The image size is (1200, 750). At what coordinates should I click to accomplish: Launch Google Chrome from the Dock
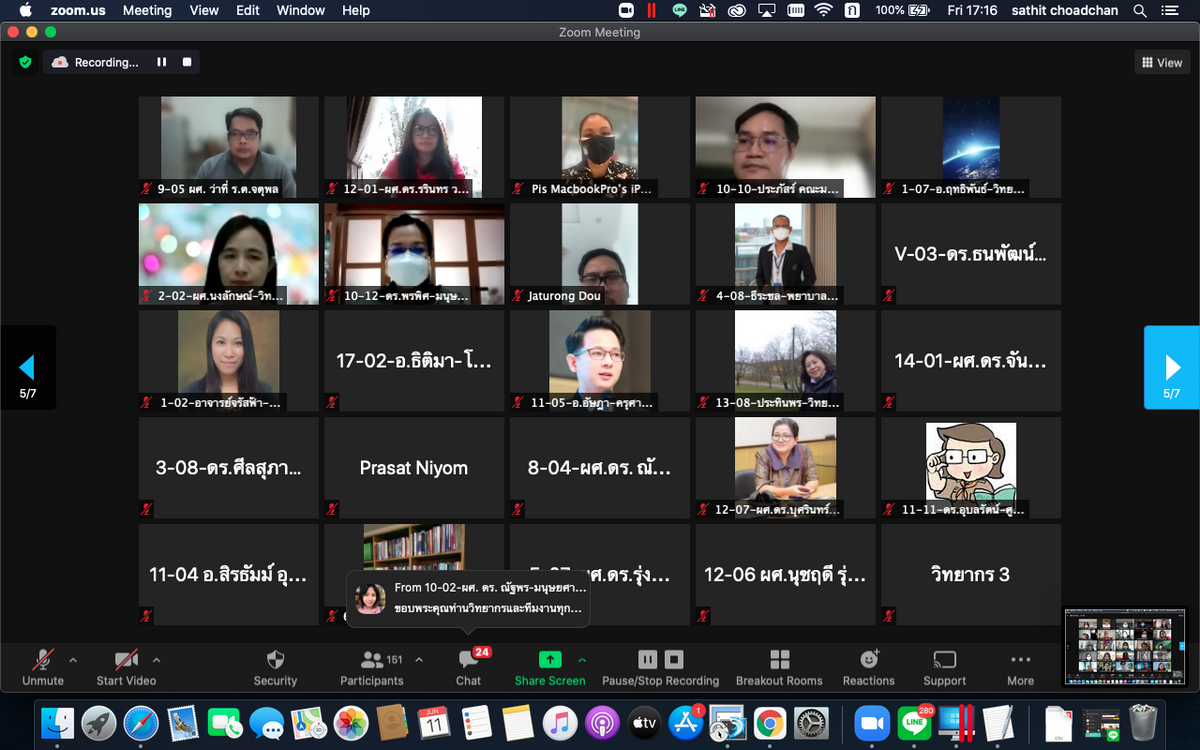[769, 722]
